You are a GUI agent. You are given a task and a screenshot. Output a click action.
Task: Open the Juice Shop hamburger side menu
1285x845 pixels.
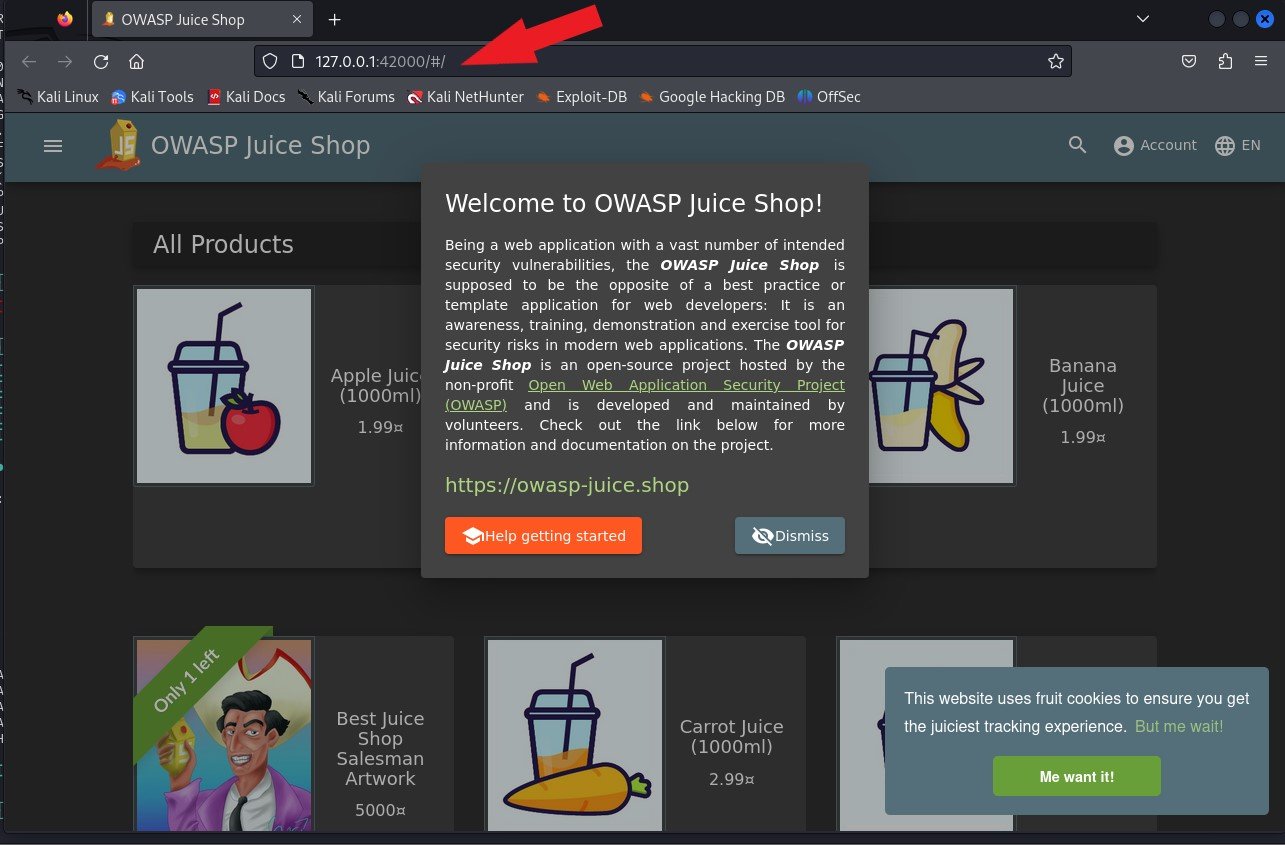pos(53,145)
